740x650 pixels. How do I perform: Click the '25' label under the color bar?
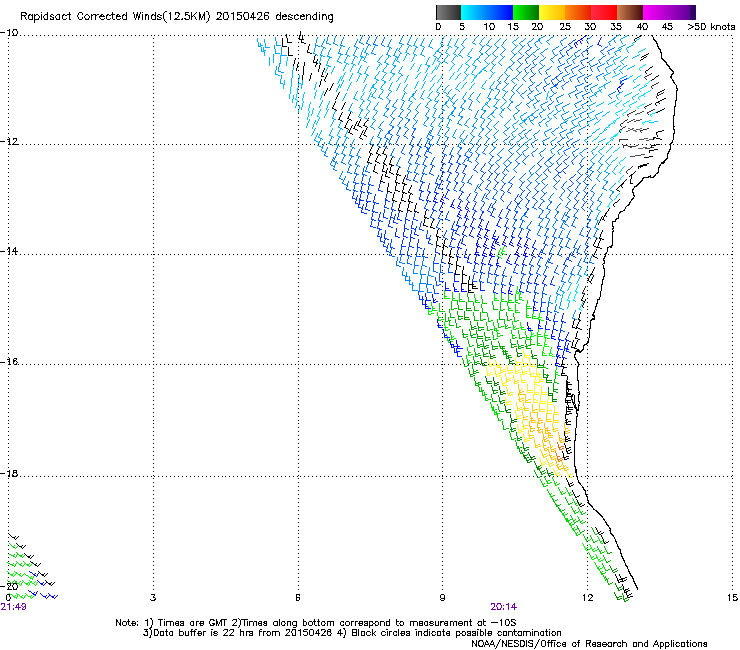(x=565, y=27)
